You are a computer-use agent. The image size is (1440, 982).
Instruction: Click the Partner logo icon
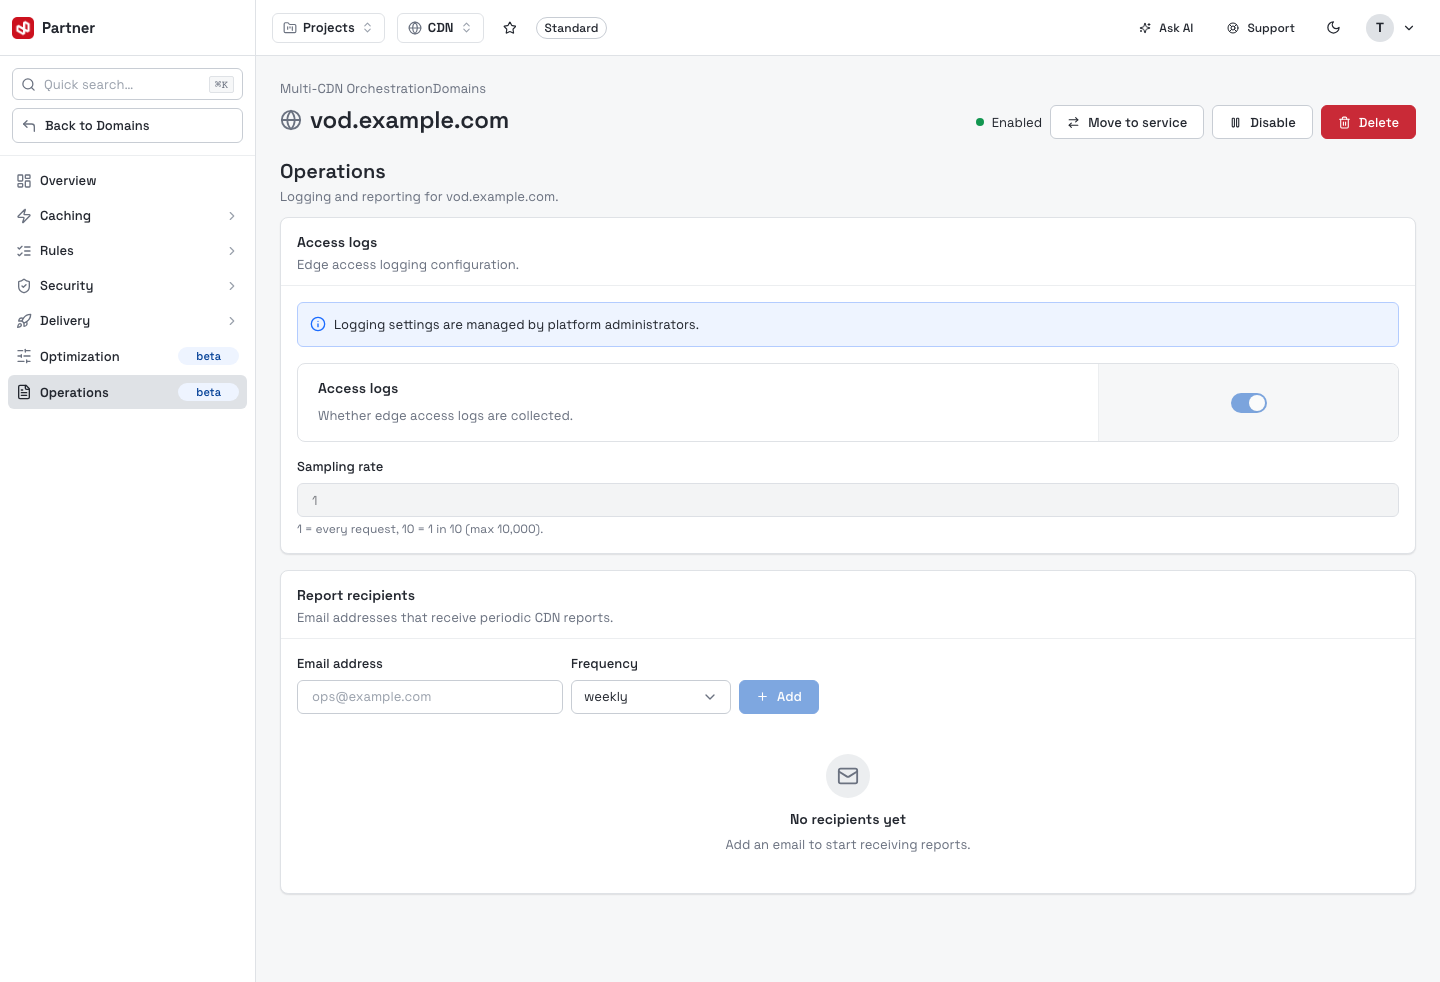23,28
